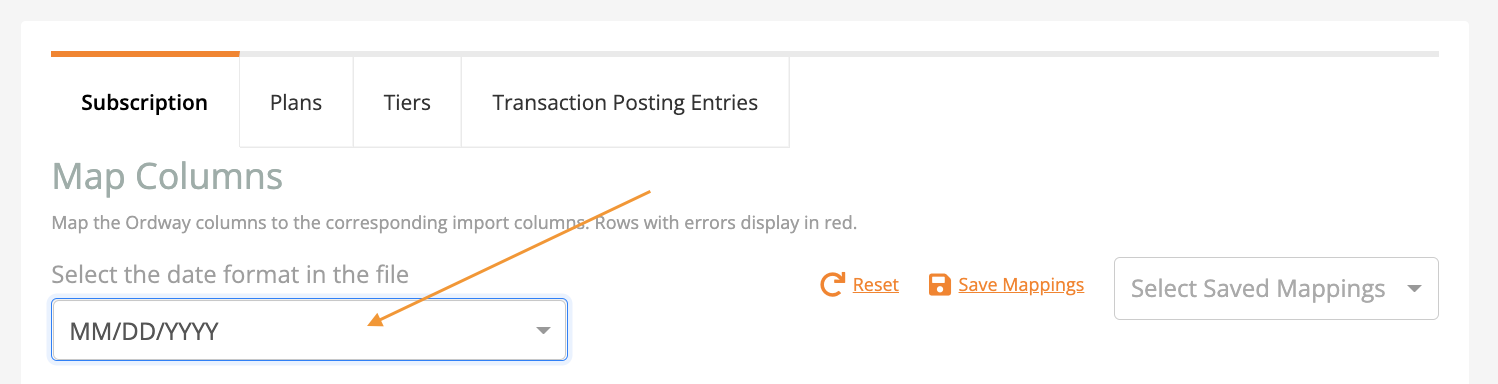Switch to the Subscription tab
This screenshot has height=384, width=1498.
coord(145,102)
